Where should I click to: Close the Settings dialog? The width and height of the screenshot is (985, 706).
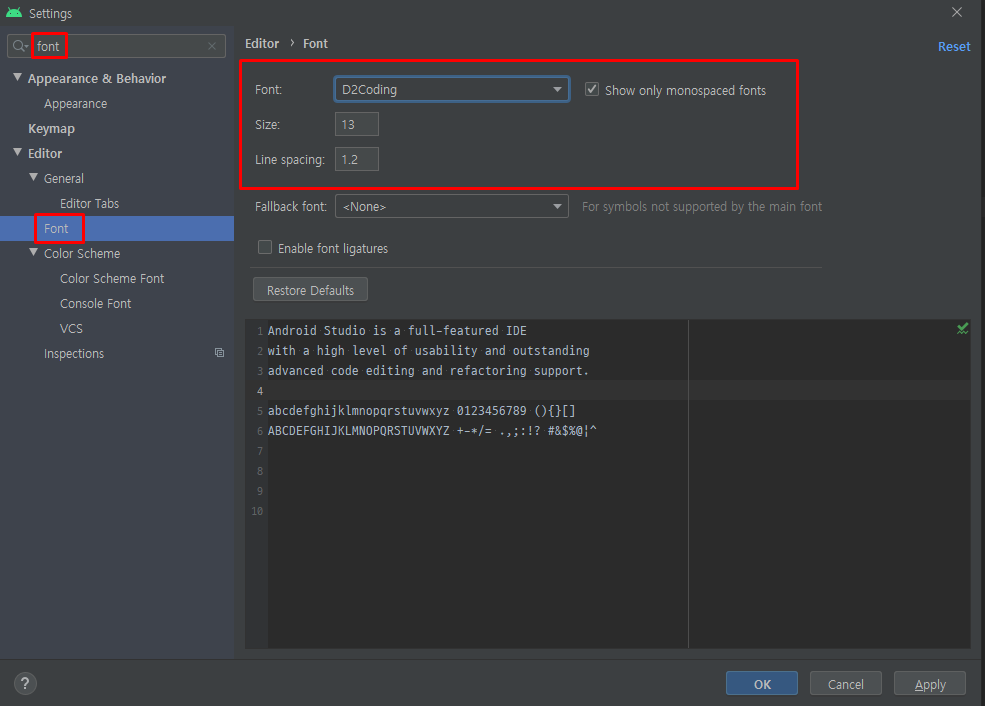[x=957, y=13]
